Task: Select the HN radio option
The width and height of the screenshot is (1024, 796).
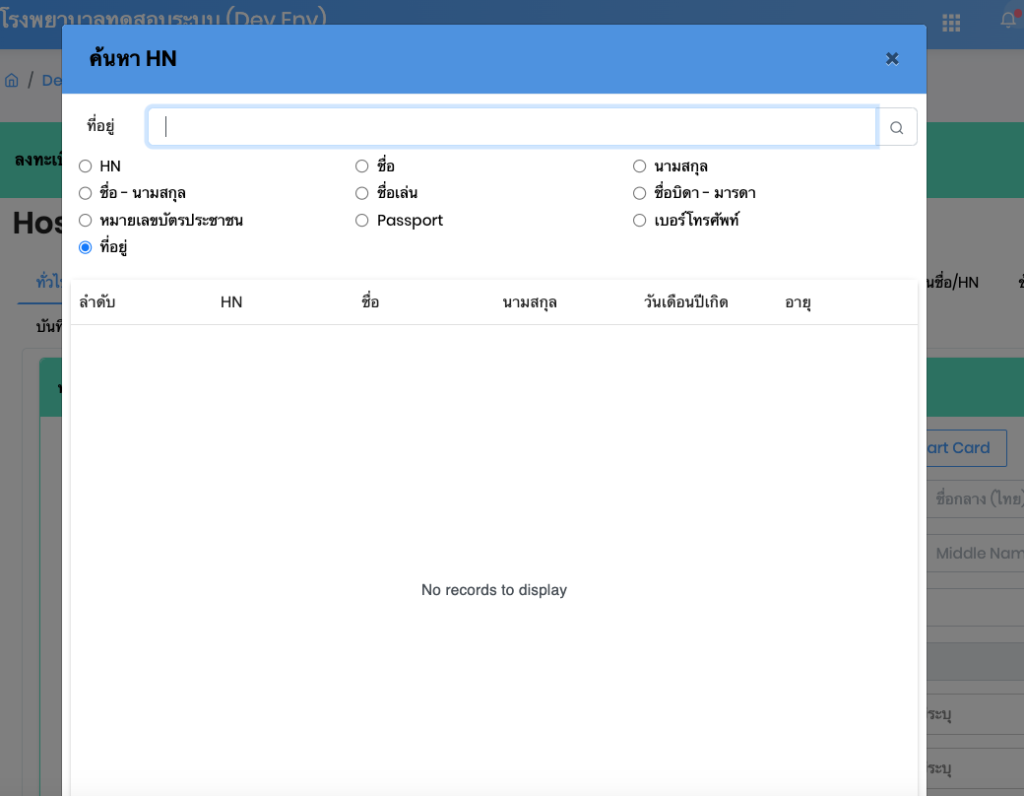Action: 85,166
